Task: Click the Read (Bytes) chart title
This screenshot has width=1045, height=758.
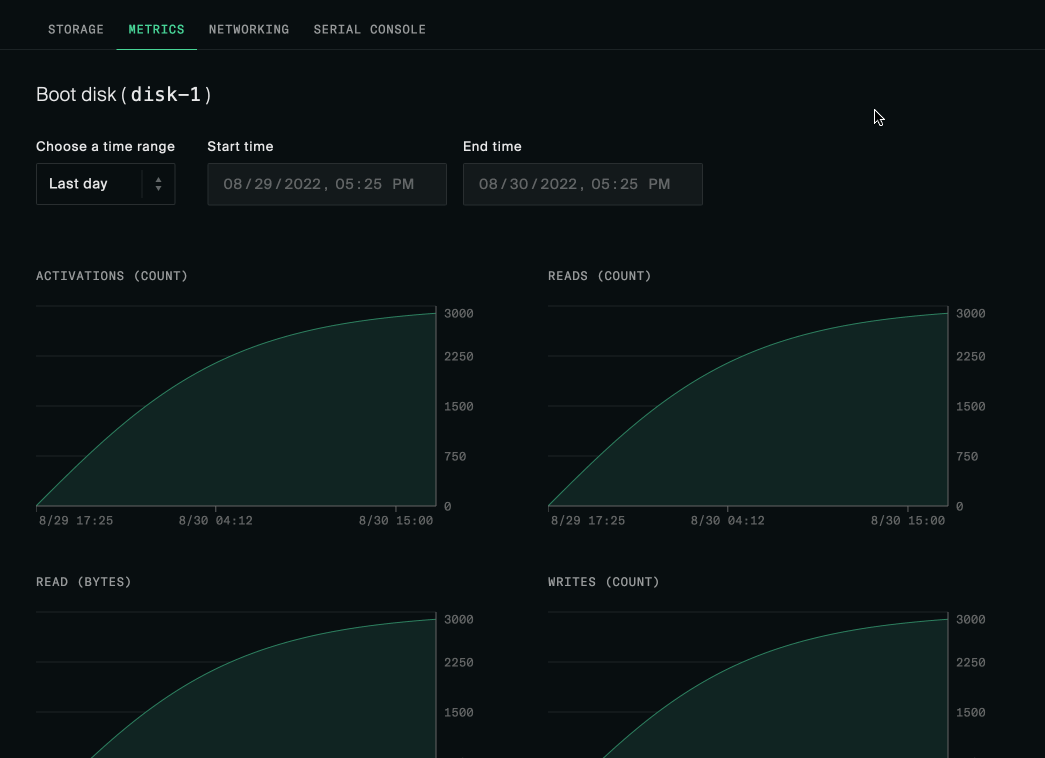Action: tap(84, 582)
